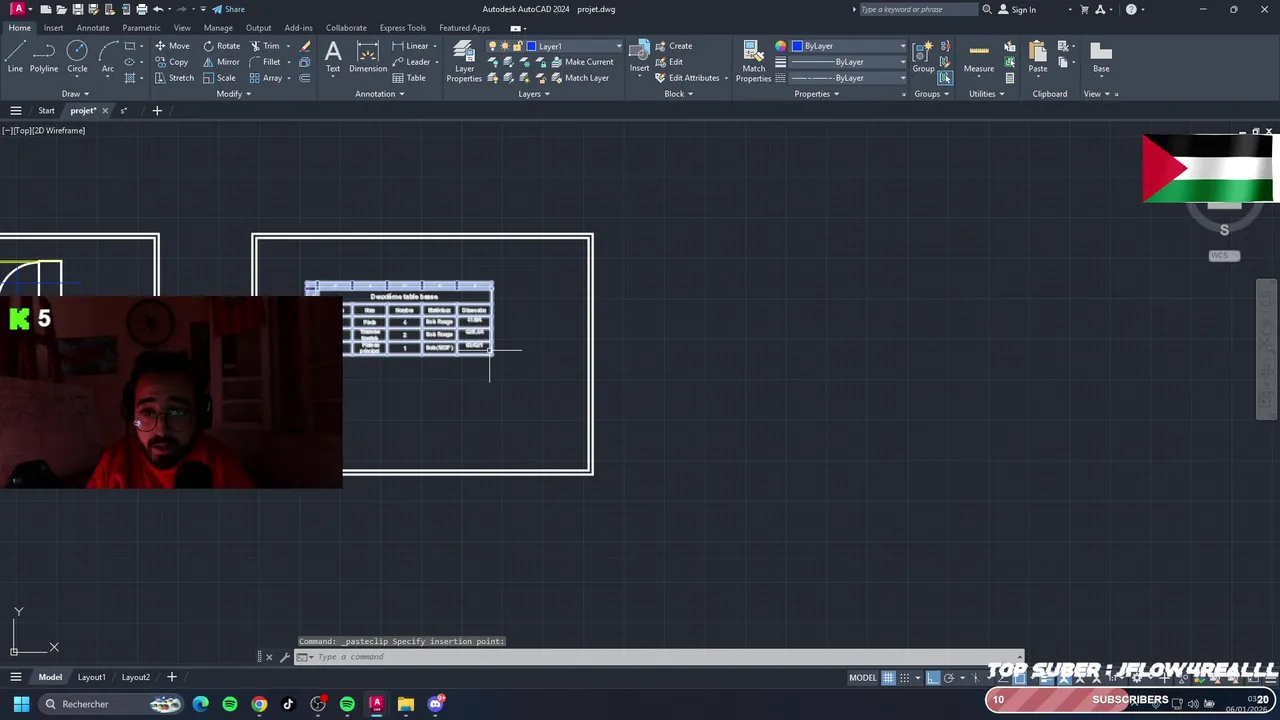Open Layer Properties manager
The image size is (1280, 720).
coord(464,61)
